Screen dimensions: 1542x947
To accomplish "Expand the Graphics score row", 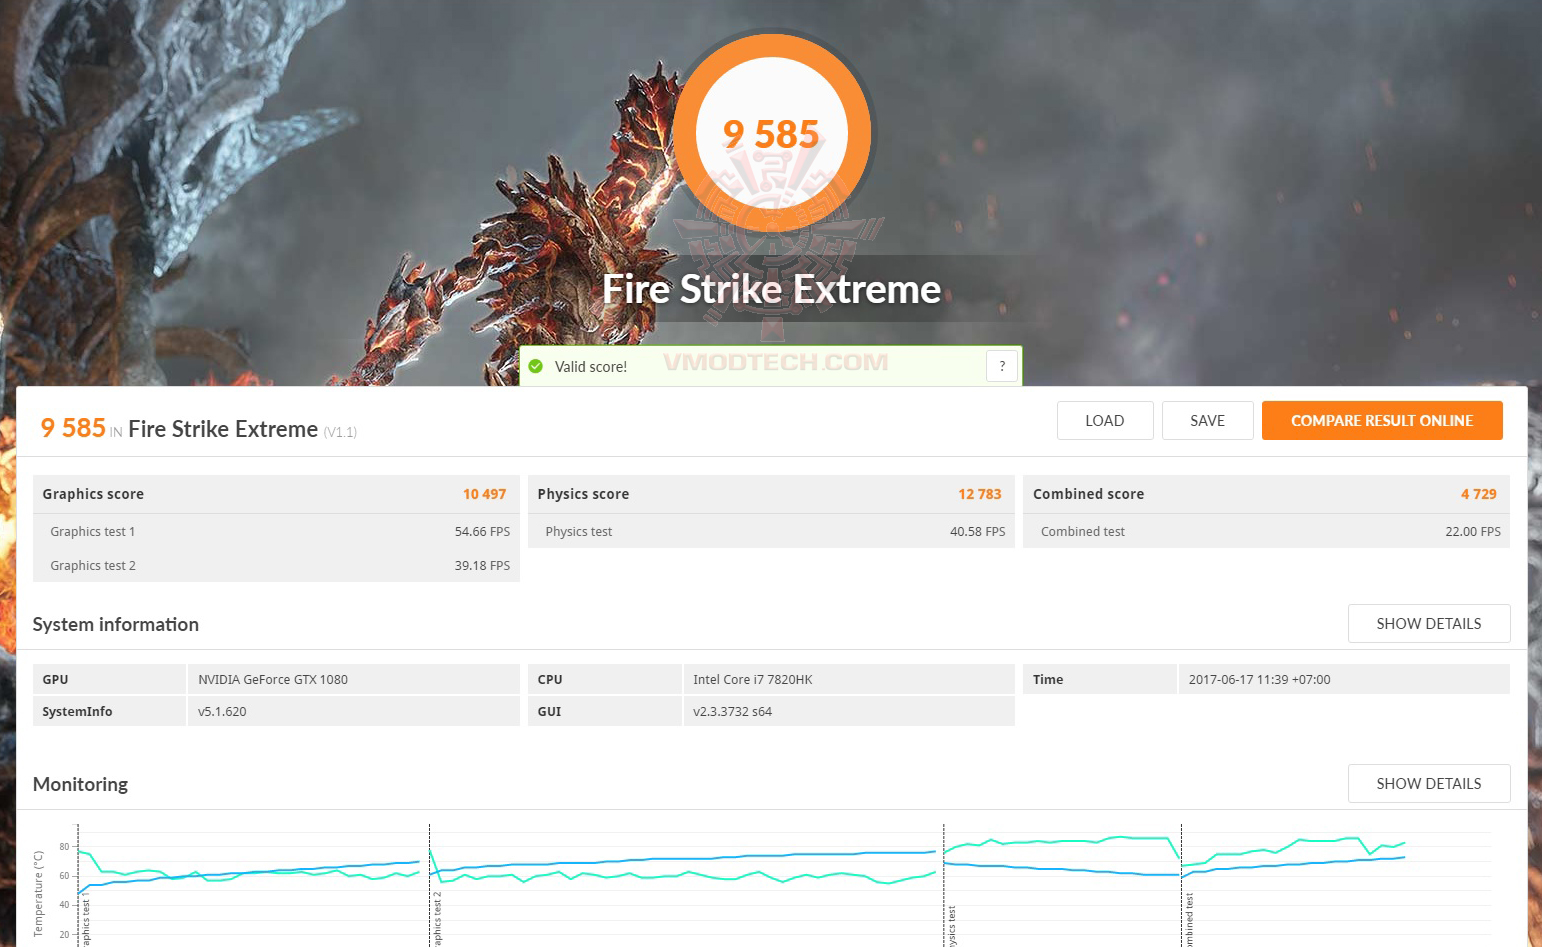I will click(275, 494).
